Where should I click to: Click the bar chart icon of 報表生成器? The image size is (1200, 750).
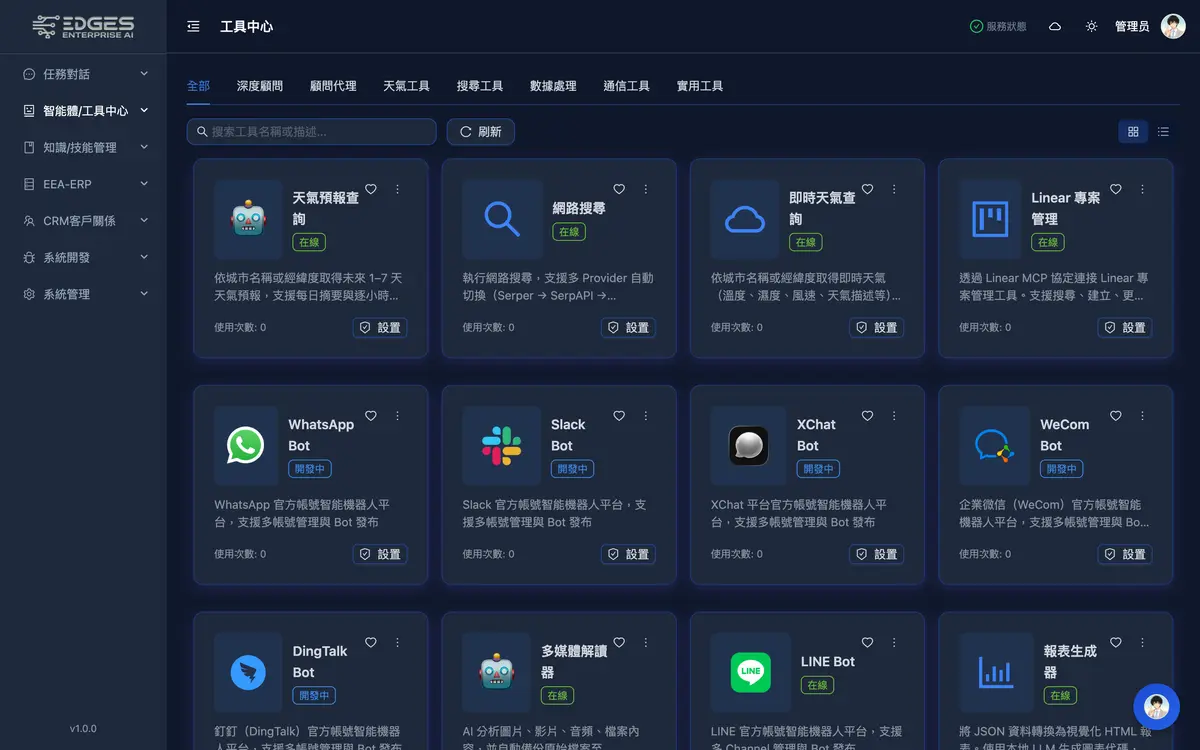(996, 673)
